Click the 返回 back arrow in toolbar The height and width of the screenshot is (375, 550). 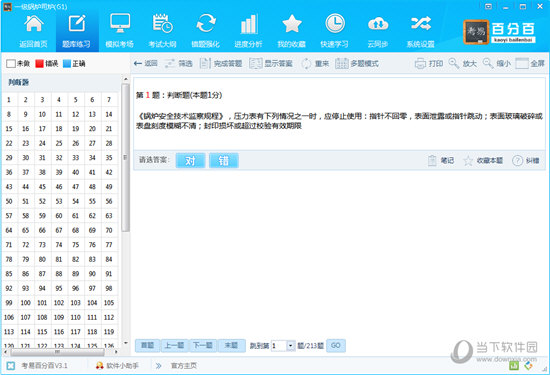146,63
